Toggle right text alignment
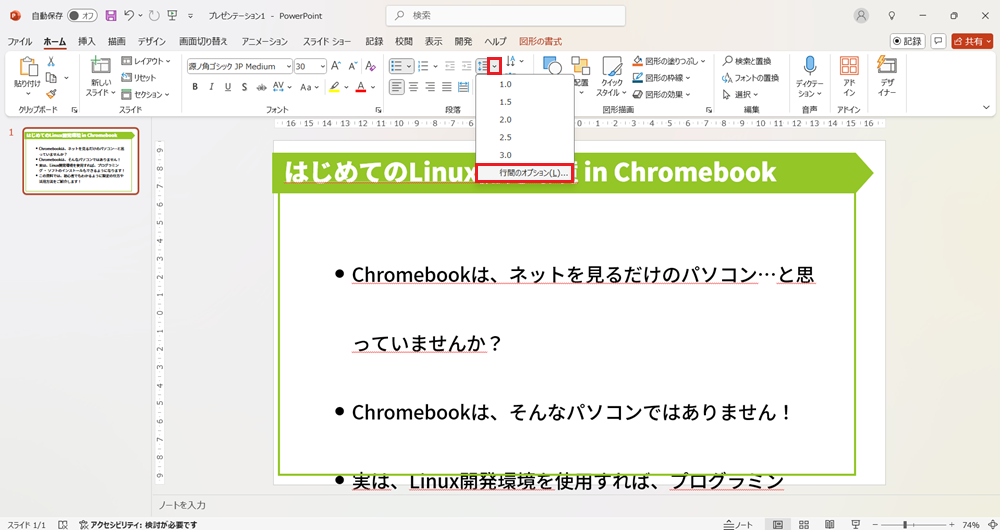1000x530 pixels. coord(430,87)
